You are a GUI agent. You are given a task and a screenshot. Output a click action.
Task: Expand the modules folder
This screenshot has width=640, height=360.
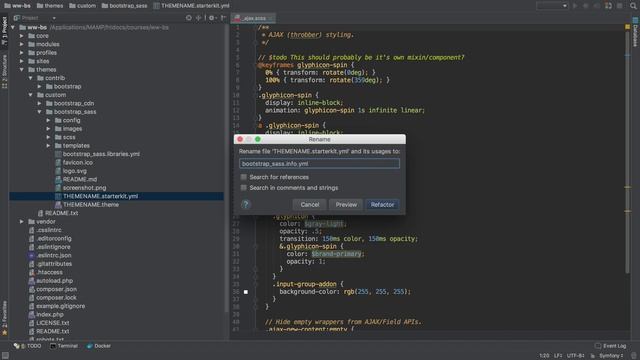22,44
